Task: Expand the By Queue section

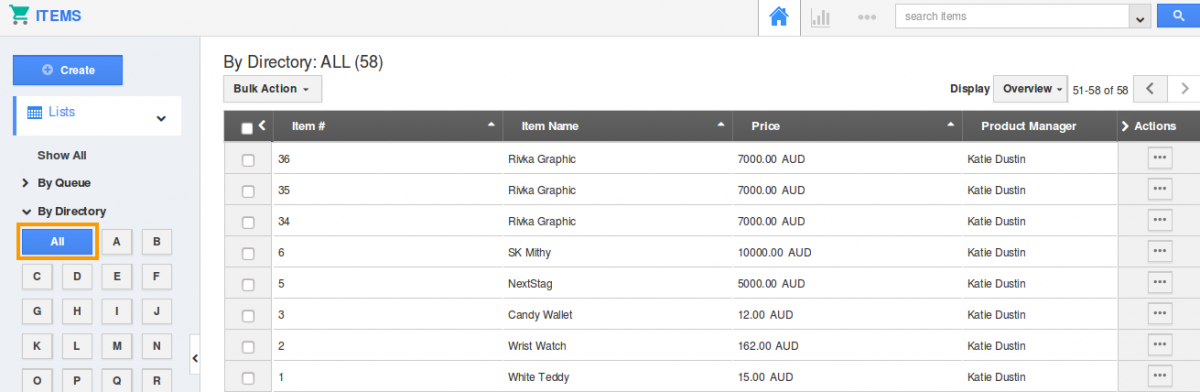Action: pos(57,183)
